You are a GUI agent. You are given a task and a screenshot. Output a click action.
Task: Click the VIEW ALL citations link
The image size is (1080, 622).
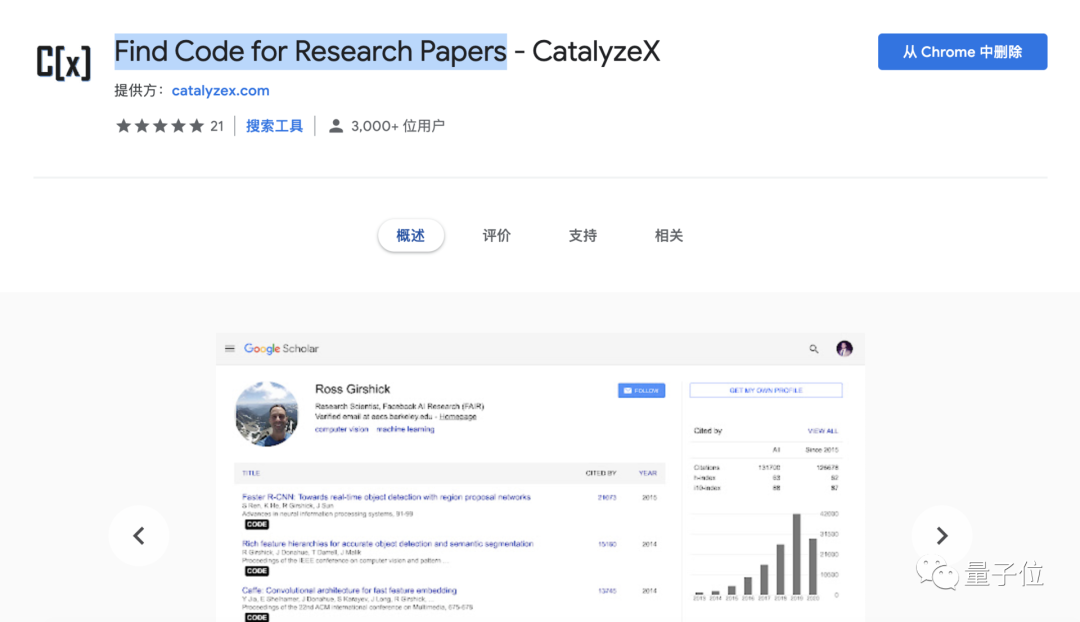click(822, 430)
